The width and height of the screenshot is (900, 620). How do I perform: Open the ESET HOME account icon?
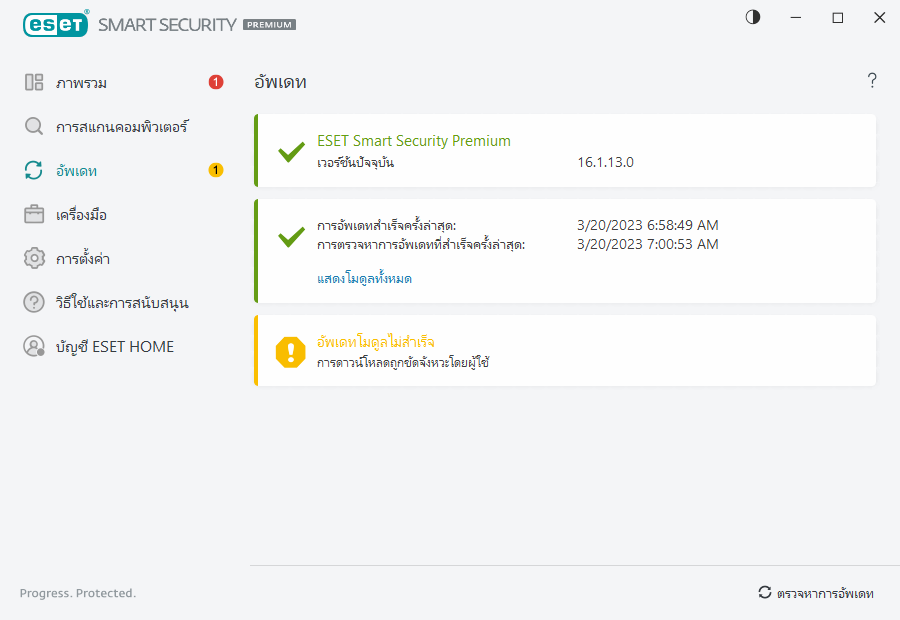pyautogui.click(x=33, y=346)
